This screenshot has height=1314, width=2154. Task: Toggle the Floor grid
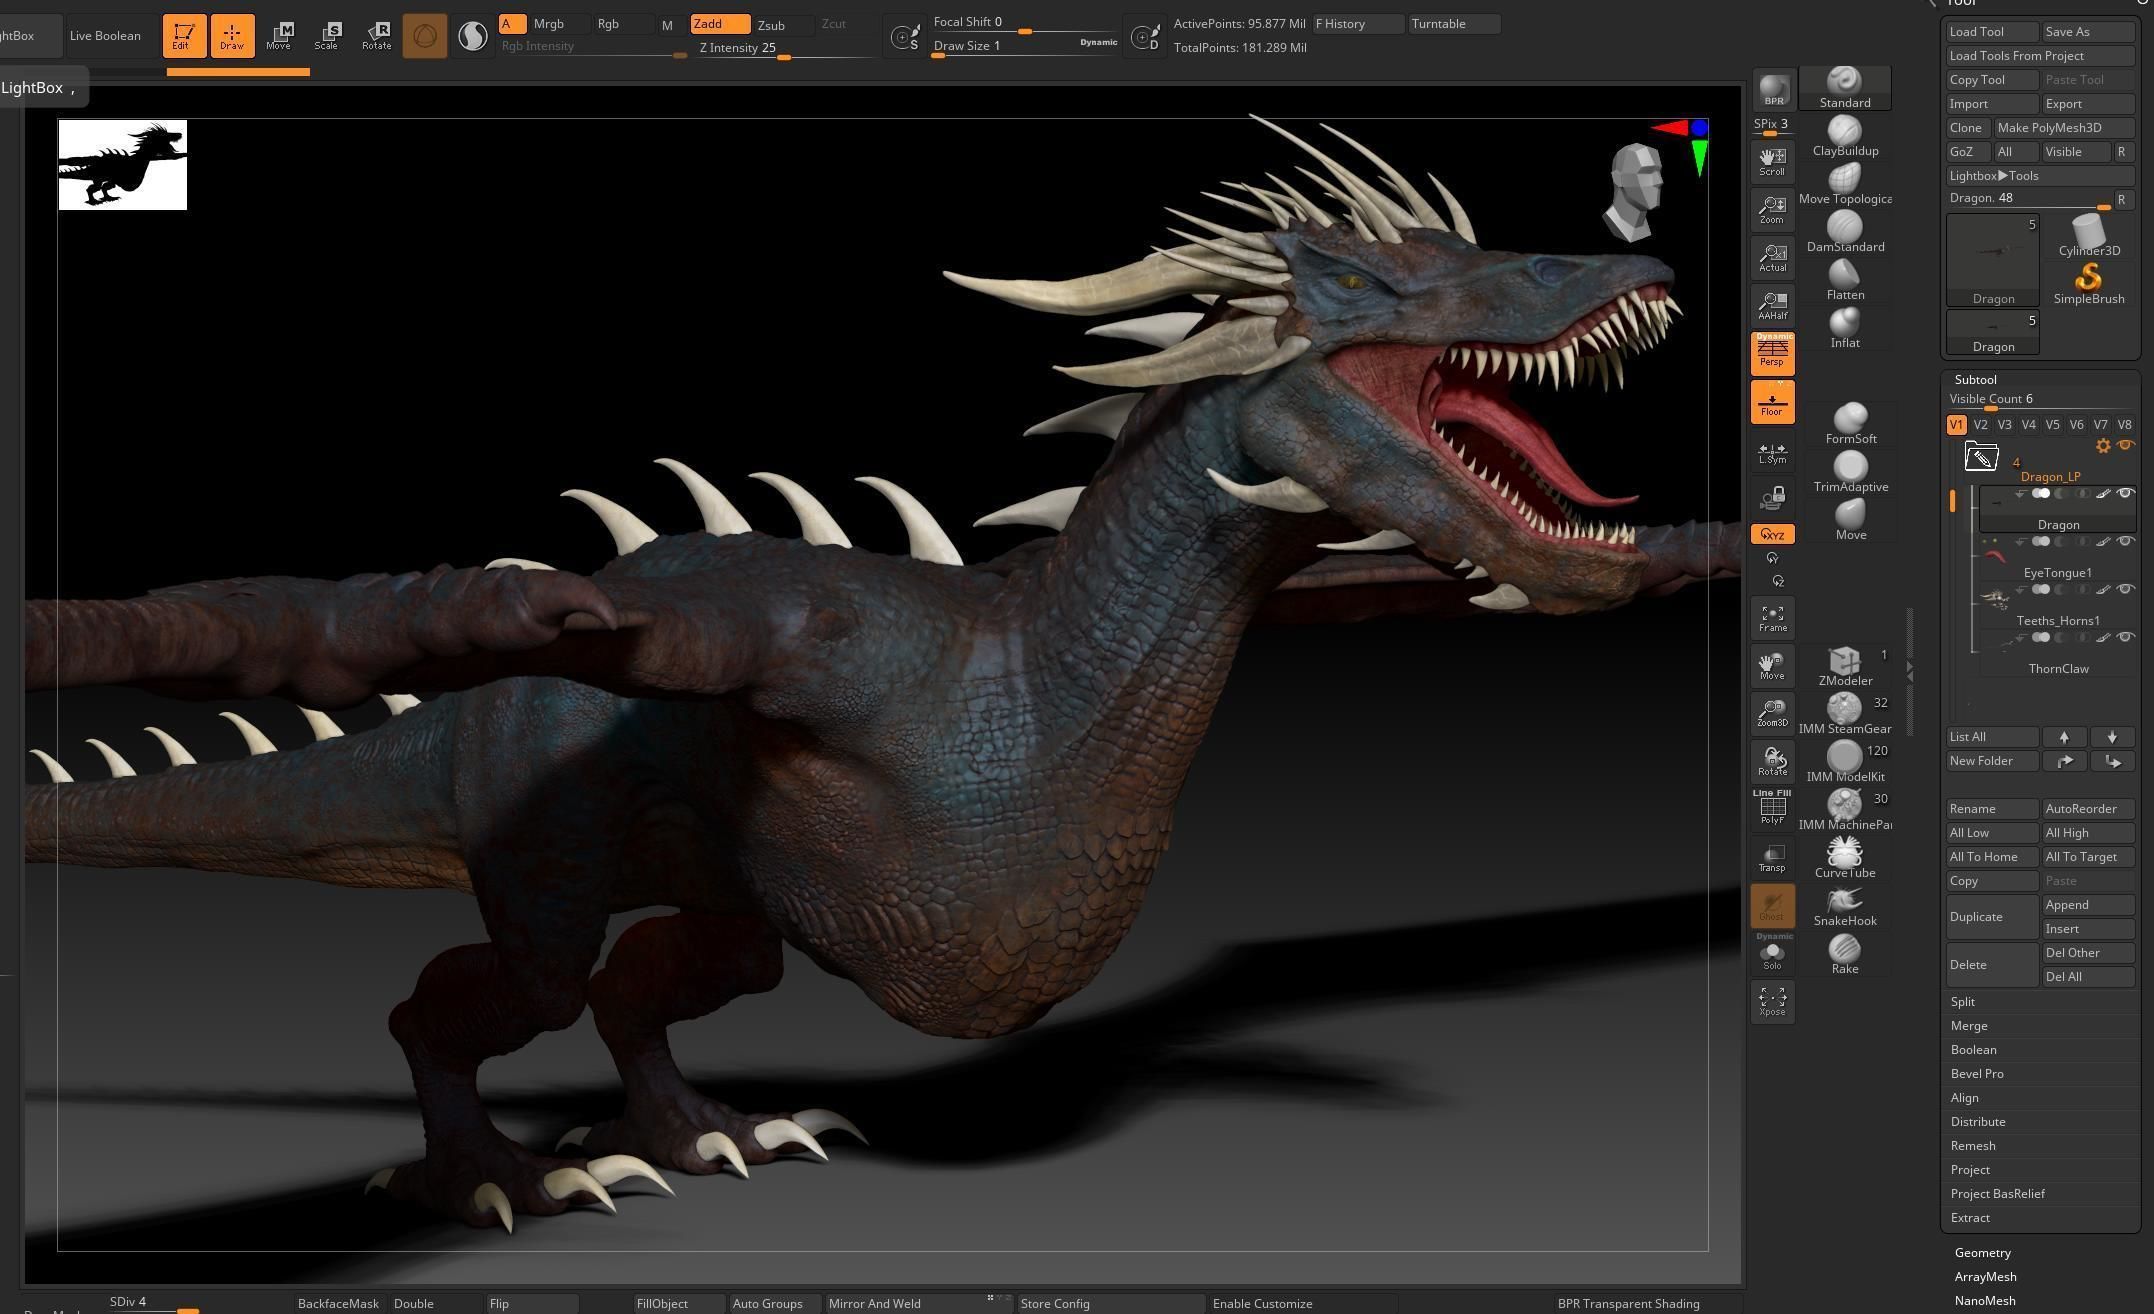pos(1773,402)
